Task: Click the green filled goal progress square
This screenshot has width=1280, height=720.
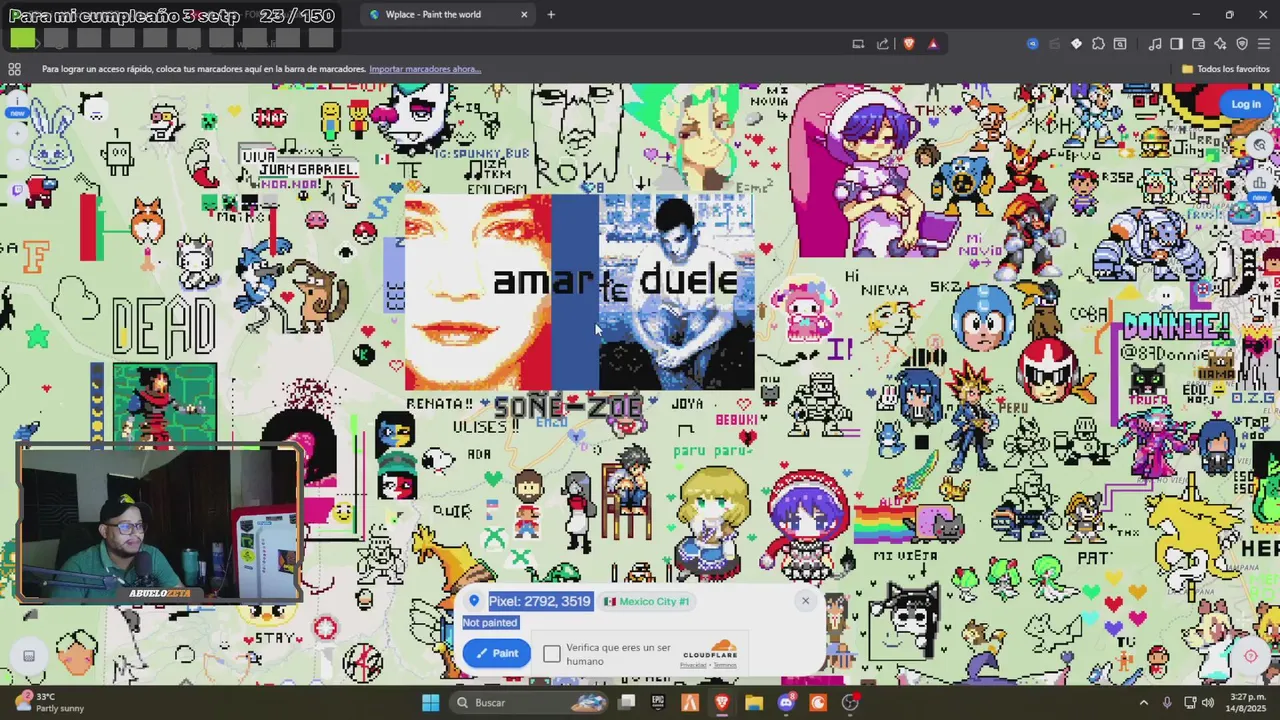Action: pyautogui.click(x=23, y=39)
